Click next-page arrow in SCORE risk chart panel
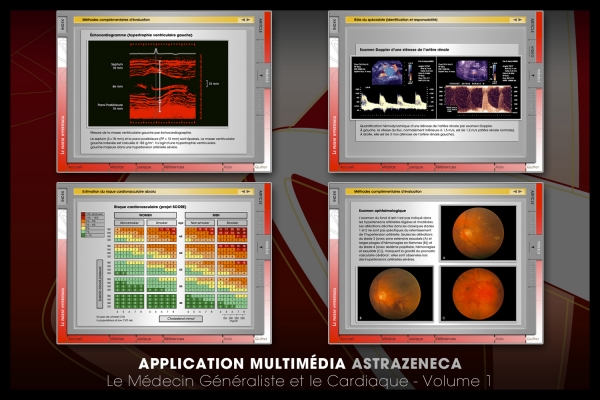 pos(246,189)
